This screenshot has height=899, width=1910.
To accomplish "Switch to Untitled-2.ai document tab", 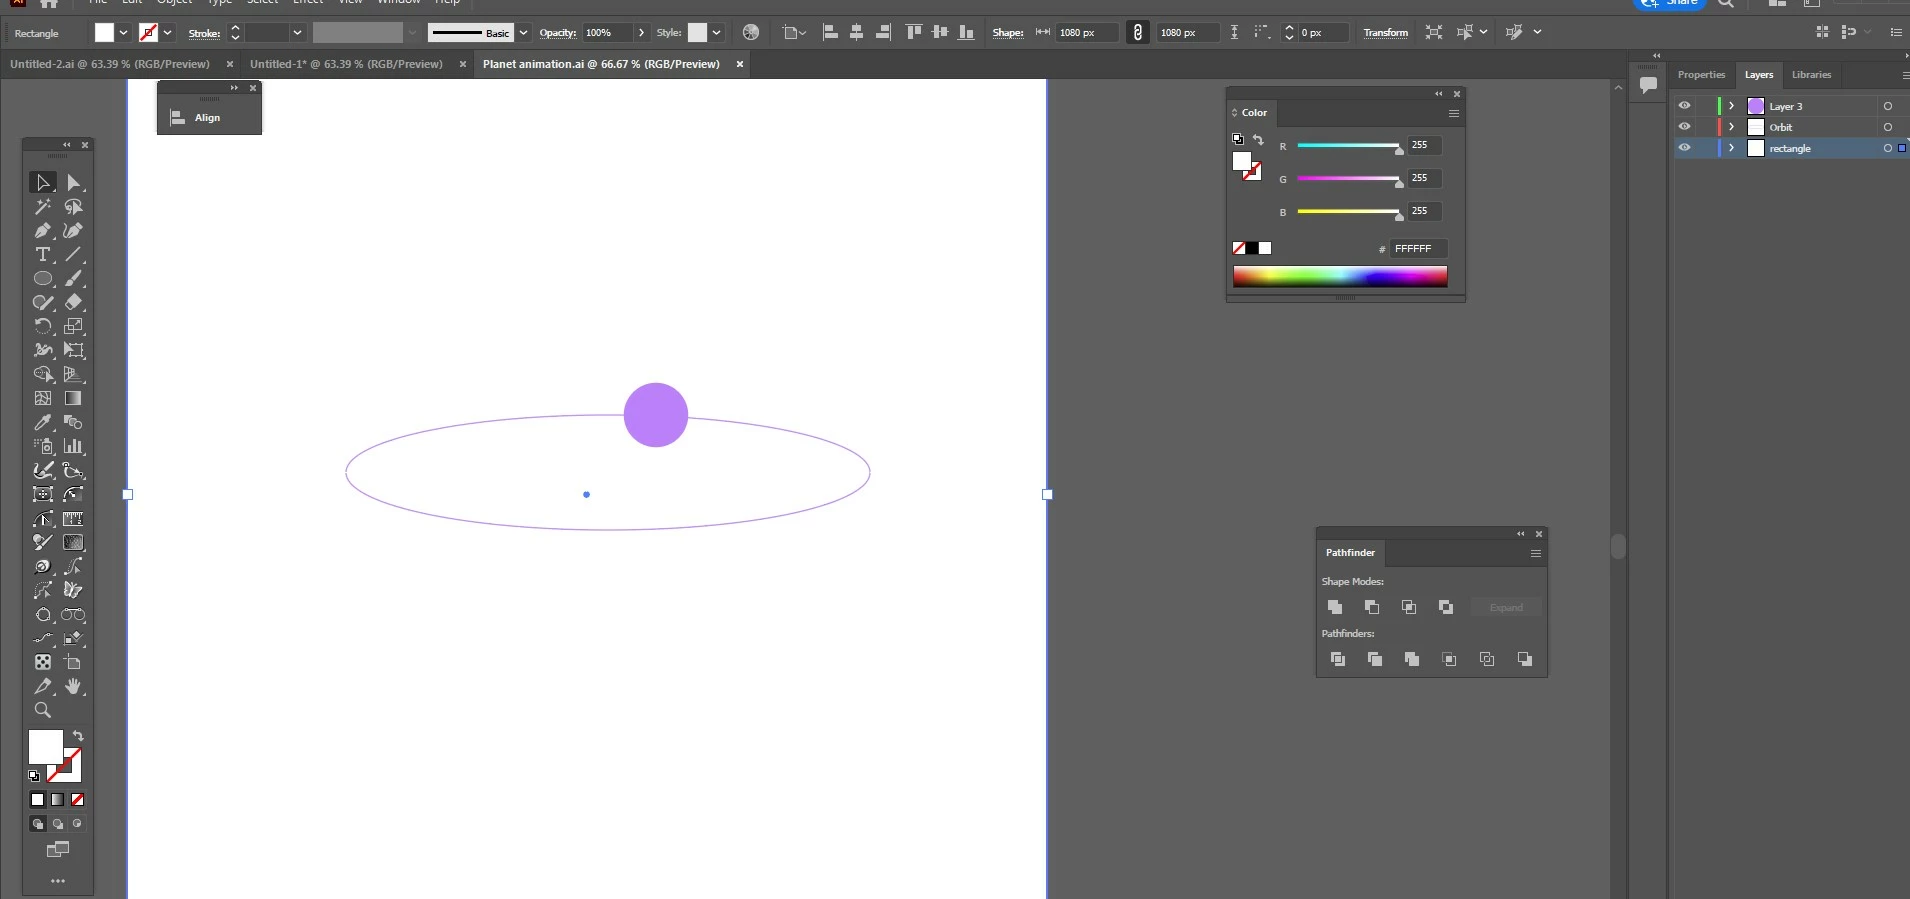I will (110, 64).
